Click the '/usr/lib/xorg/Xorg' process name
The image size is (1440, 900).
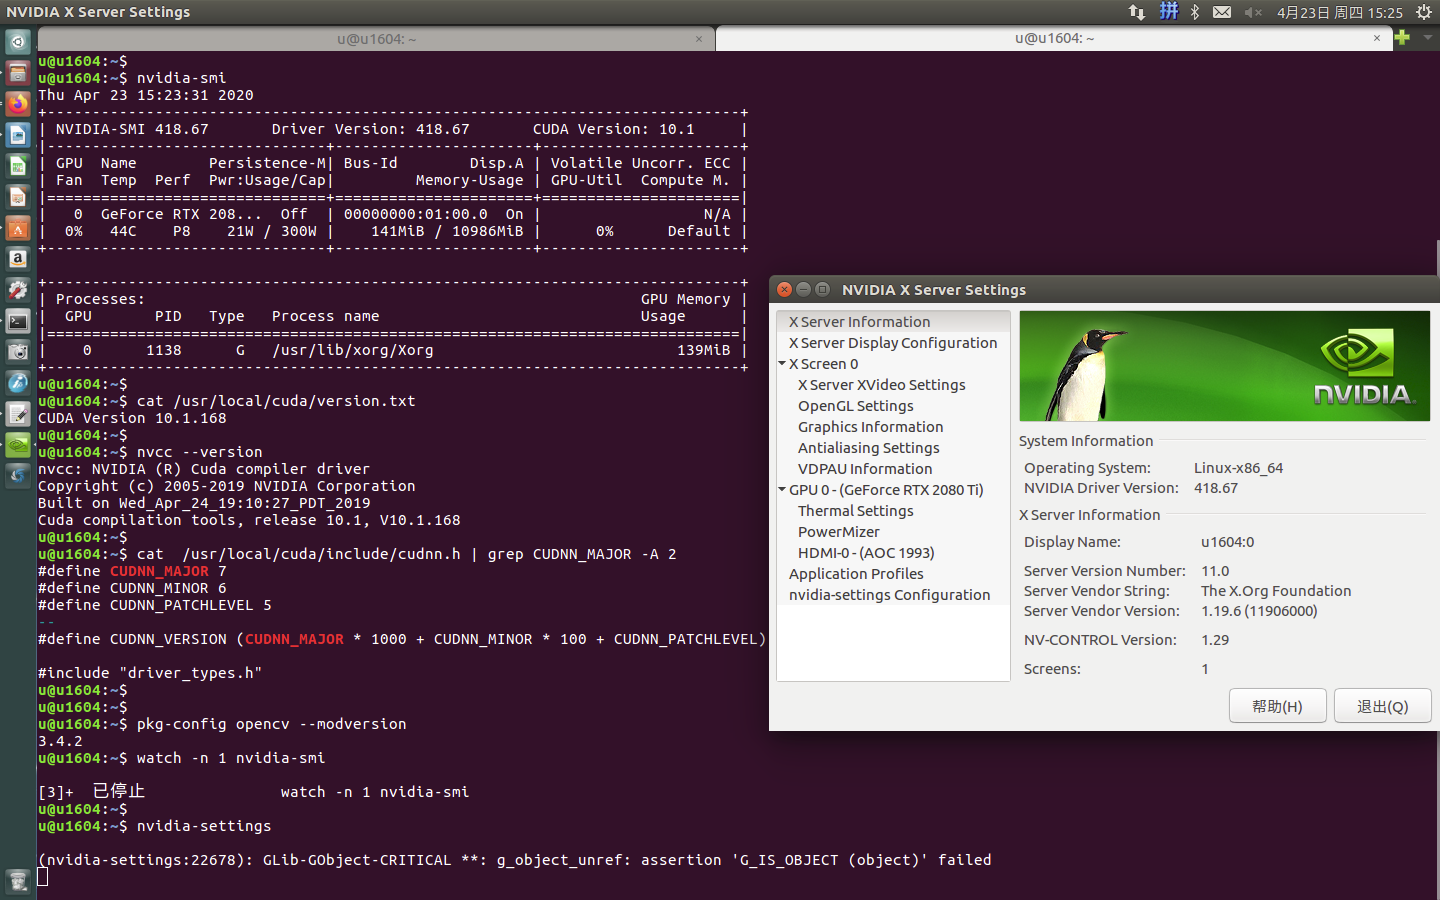pyautogui.click(x=353, y=350)
